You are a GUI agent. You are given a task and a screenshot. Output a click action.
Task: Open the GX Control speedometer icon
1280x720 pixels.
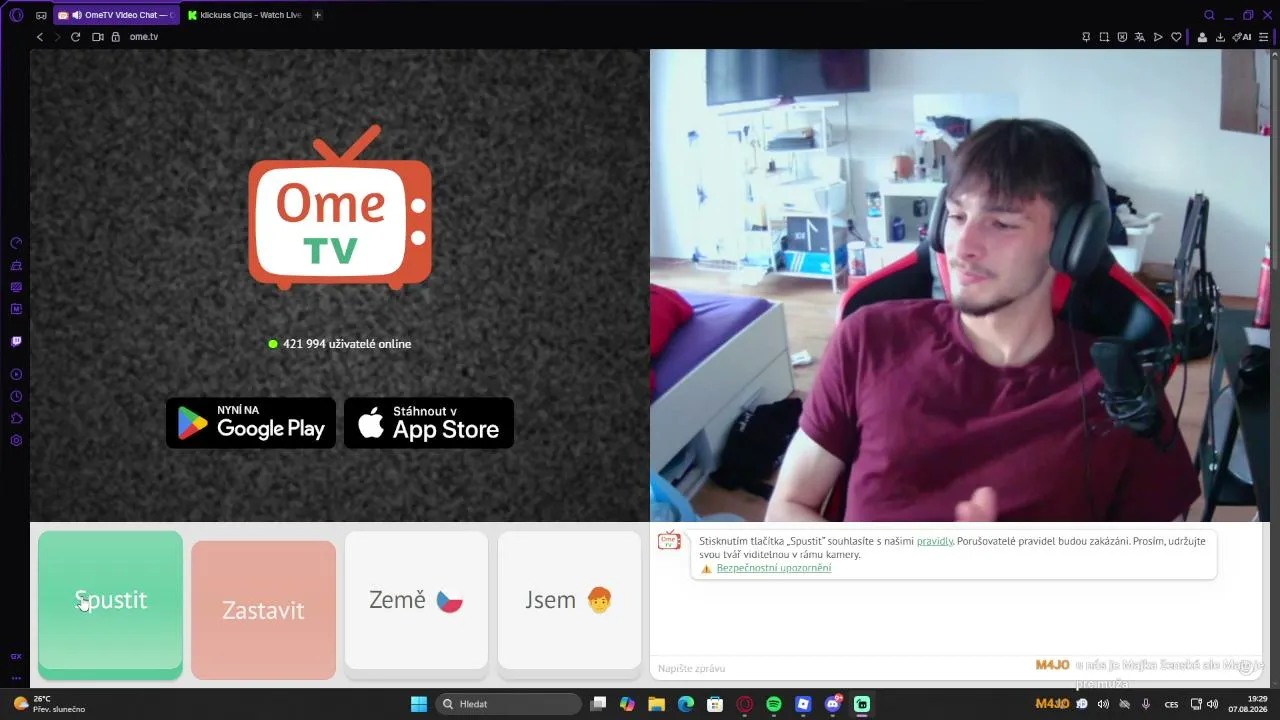click(x=16, y=243)
